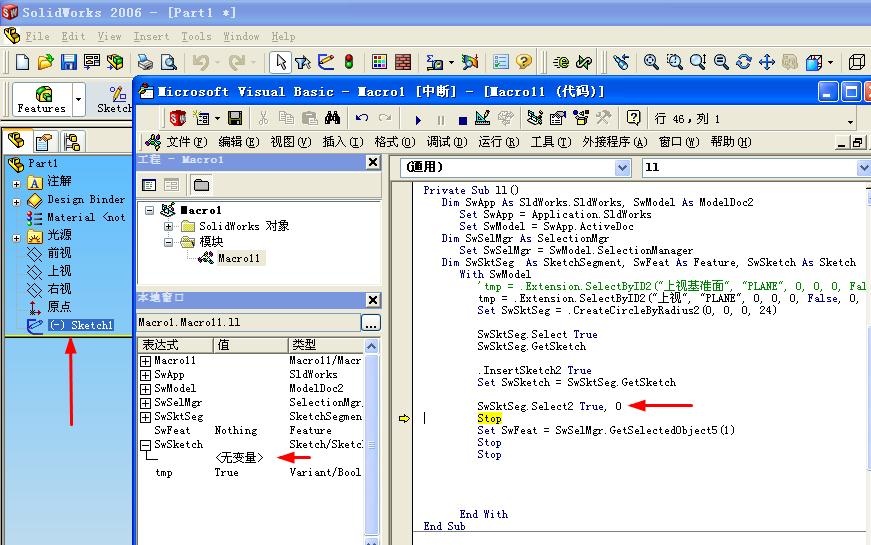Open the 工具(T) menu
This screenshot has height=545, width=871.
point(550,142)
